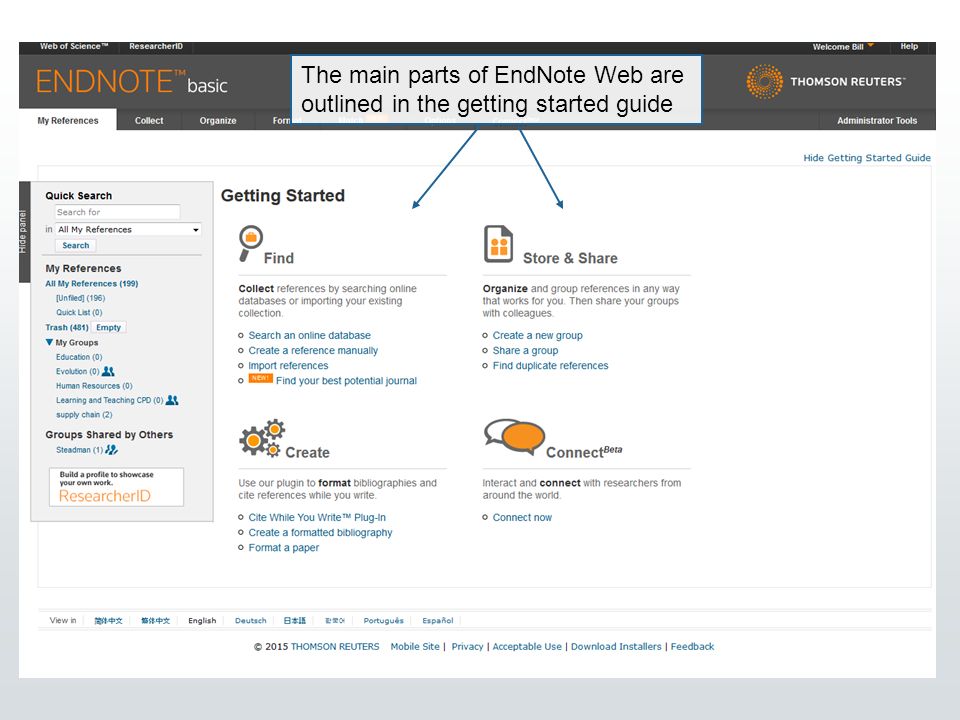Image resolution: width=960 pixels, height=720 pixels.
Task: Click Format a paper link
Action: pos(283,548)
